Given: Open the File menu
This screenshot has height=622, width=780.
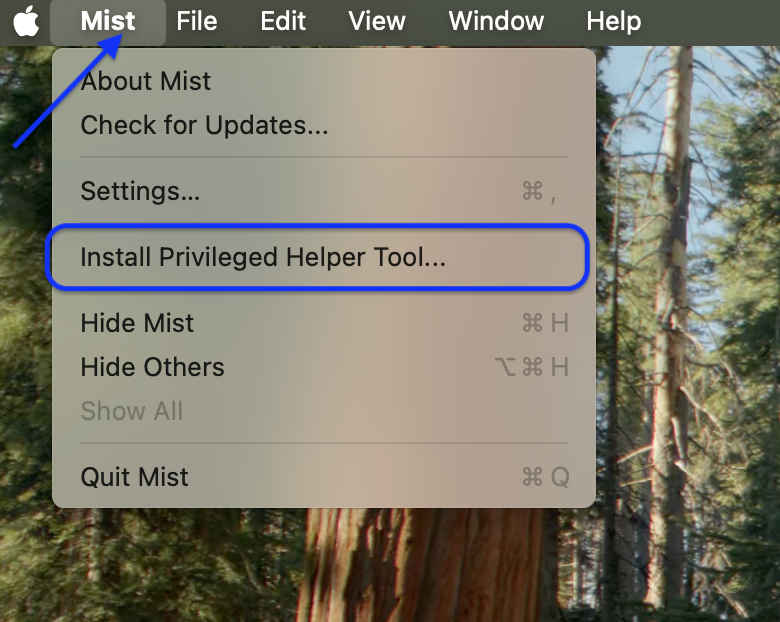Looking at the screenshot, I should tap(196, 21).
